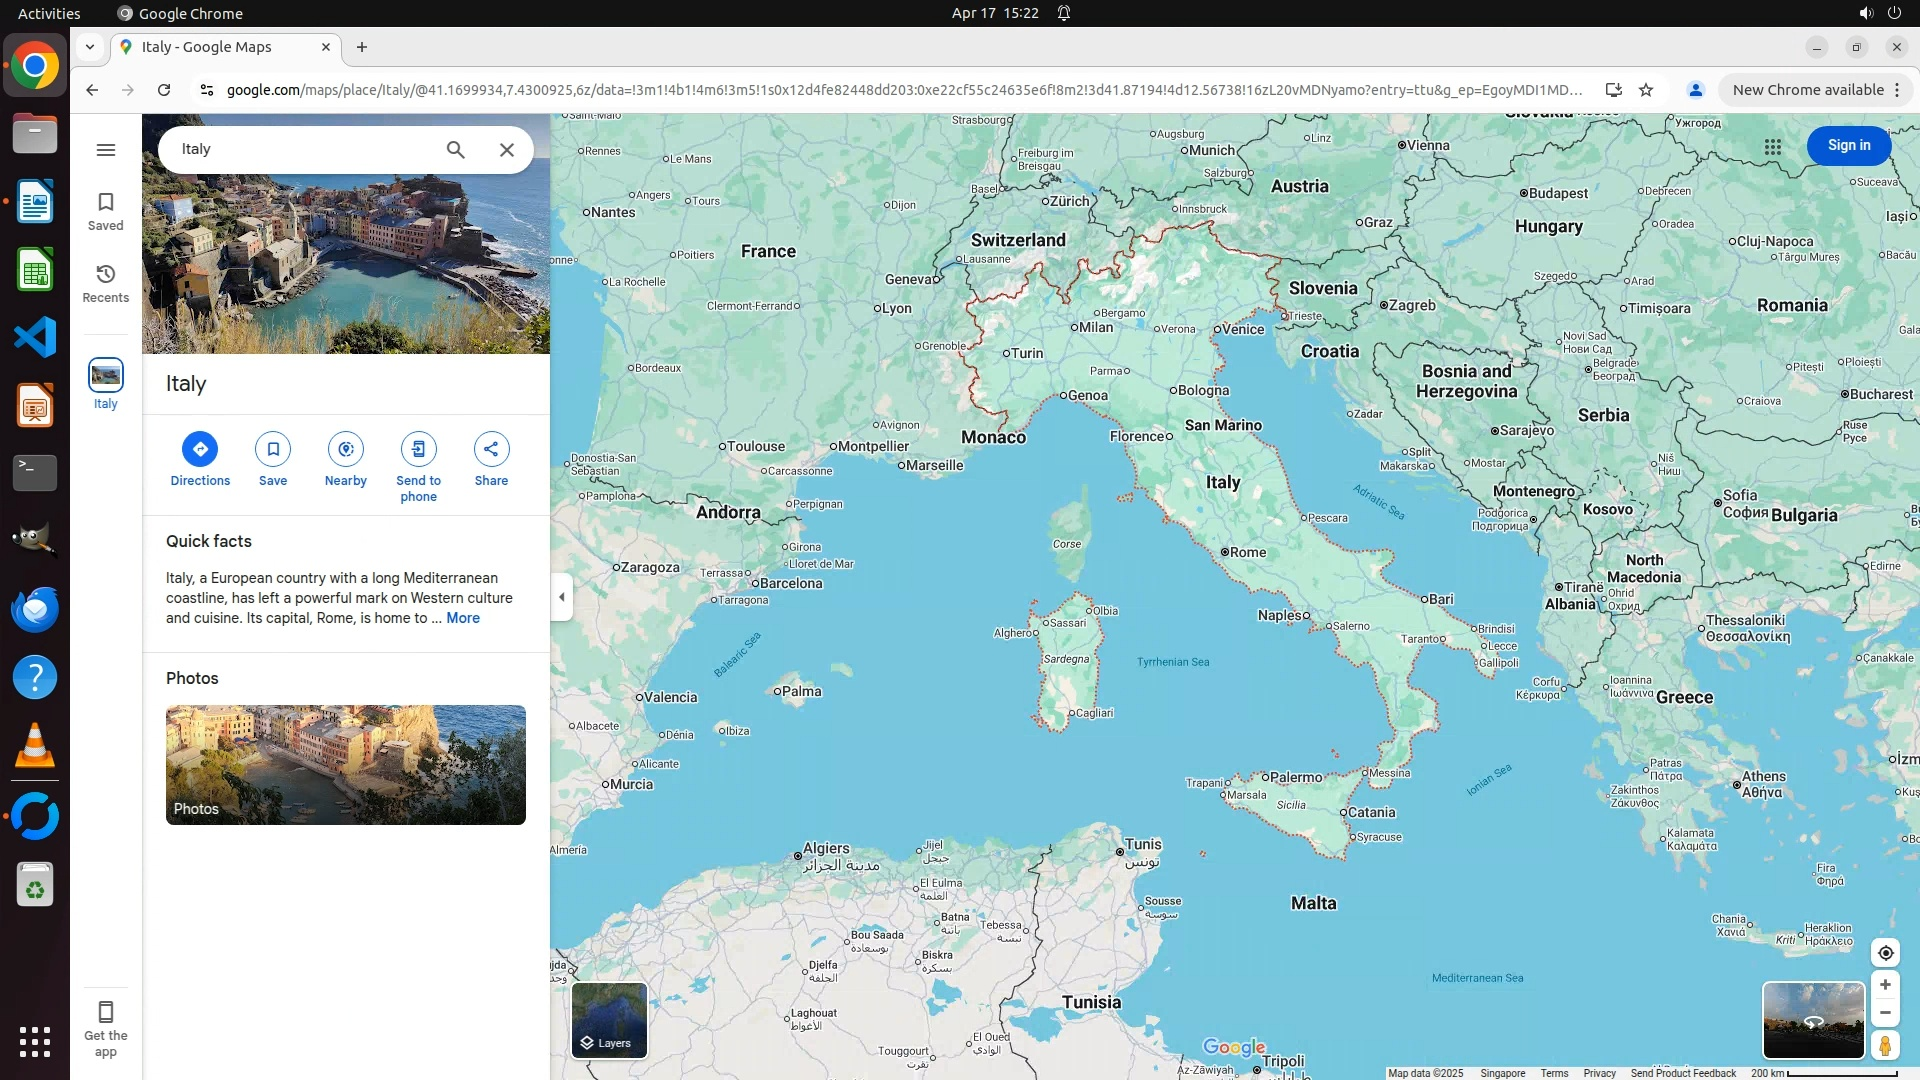This screenshot has width=1920, height=1080.
Task: Show your location on the map
Action: [x=1885, y=953]
